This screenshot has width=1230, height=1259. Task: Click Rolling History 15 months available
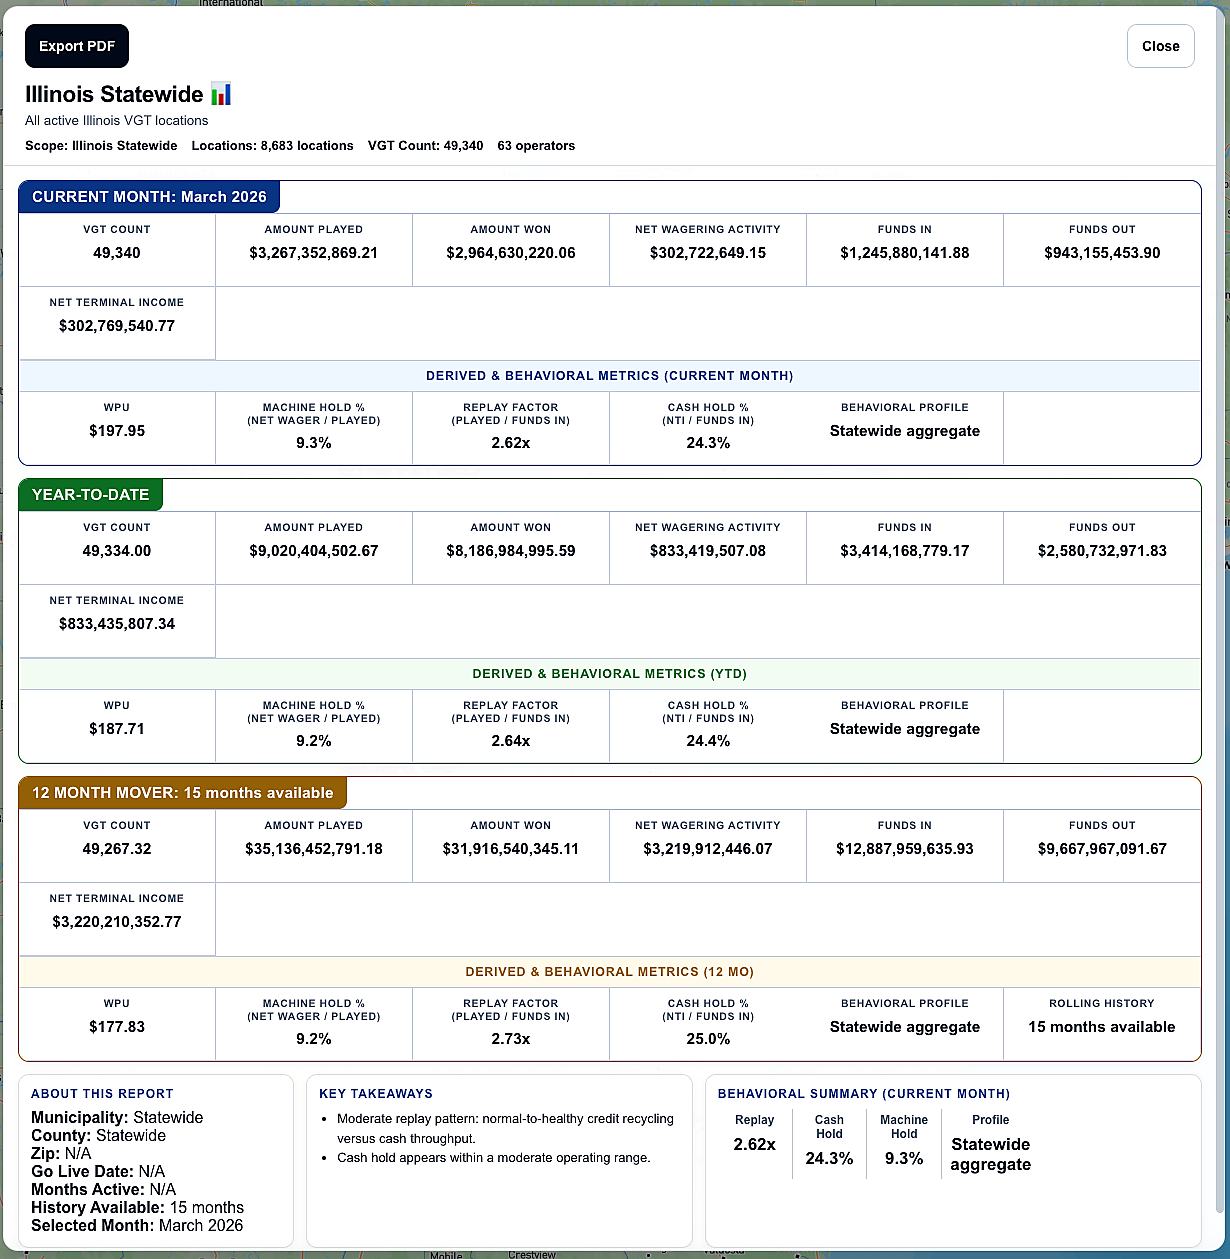1102,1027
